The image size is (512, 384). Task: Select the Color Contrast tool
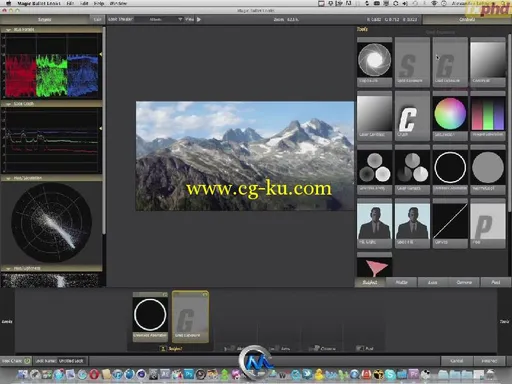[x=374, y=116]
